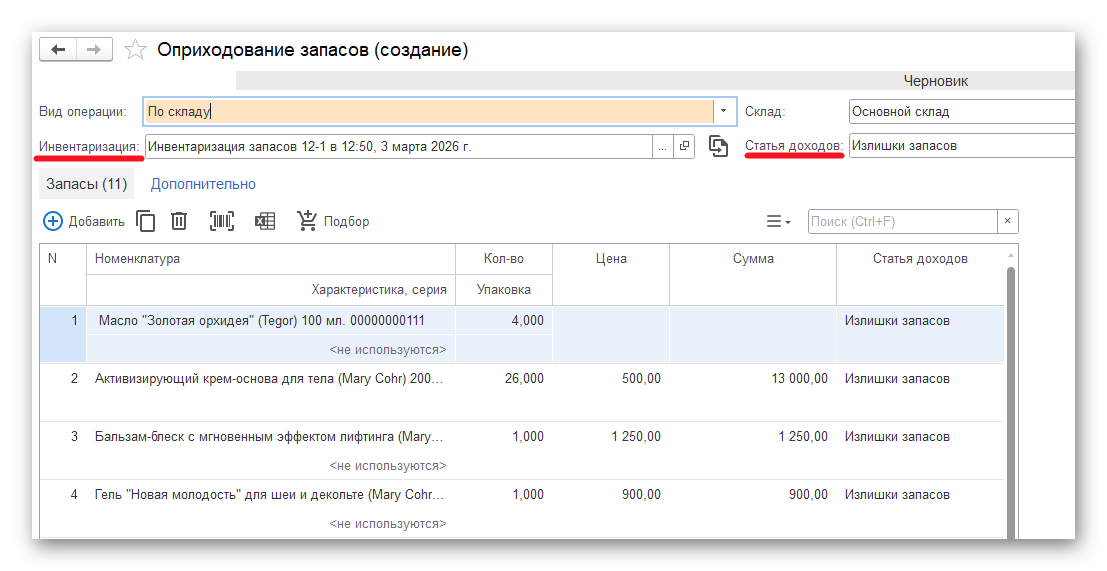
Task: Click the barcode scanner icon
Action: (x=222, y=221)
